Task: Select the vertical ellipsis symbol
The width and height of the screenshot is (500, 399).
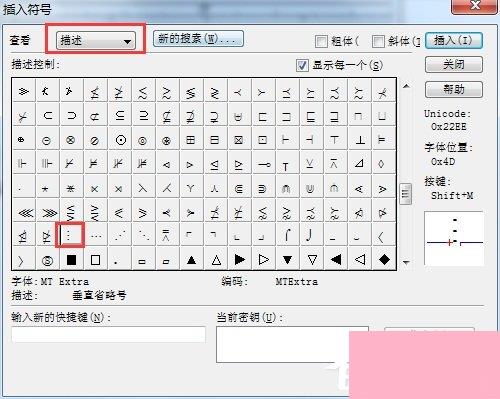Action: pos(71,235)
